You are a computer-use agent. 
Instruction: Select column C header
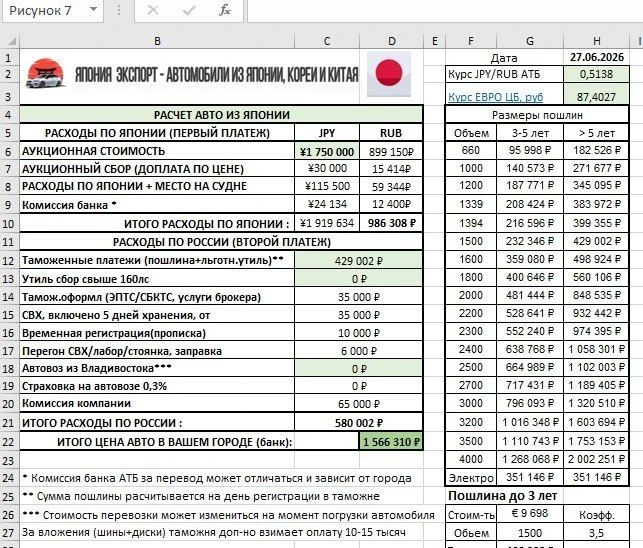pos(327,41)
